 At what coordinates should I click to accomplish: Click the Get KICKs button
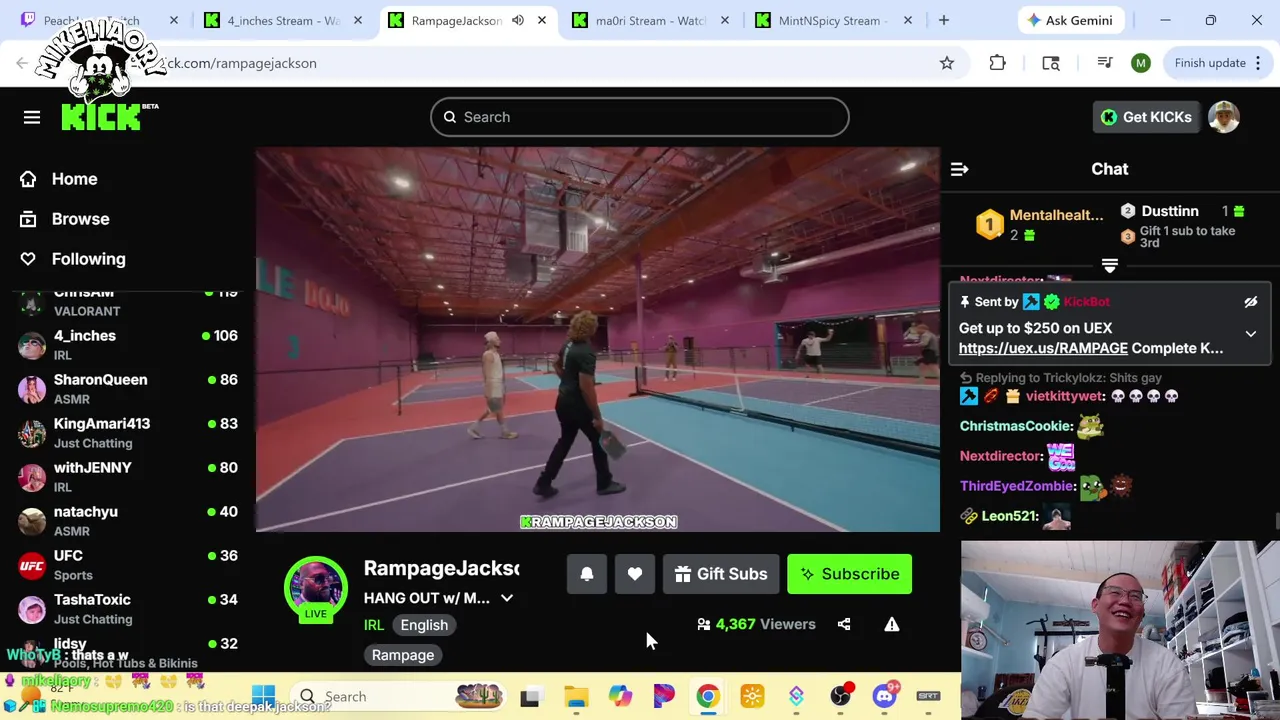pyautogui.click(x=1146, y=117)
